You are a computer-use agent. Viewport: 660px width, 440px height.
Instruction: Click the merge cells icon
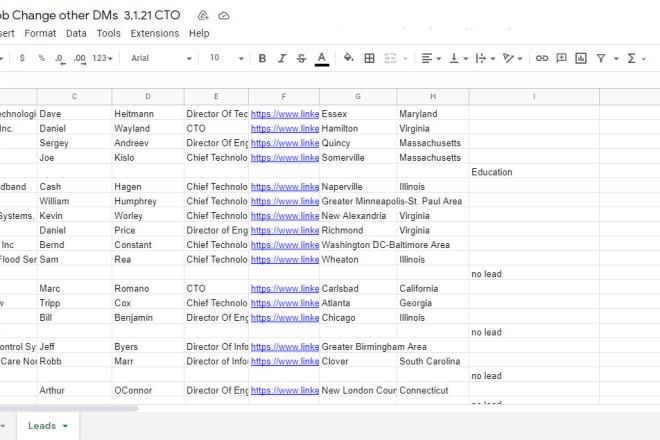point(390,58)
